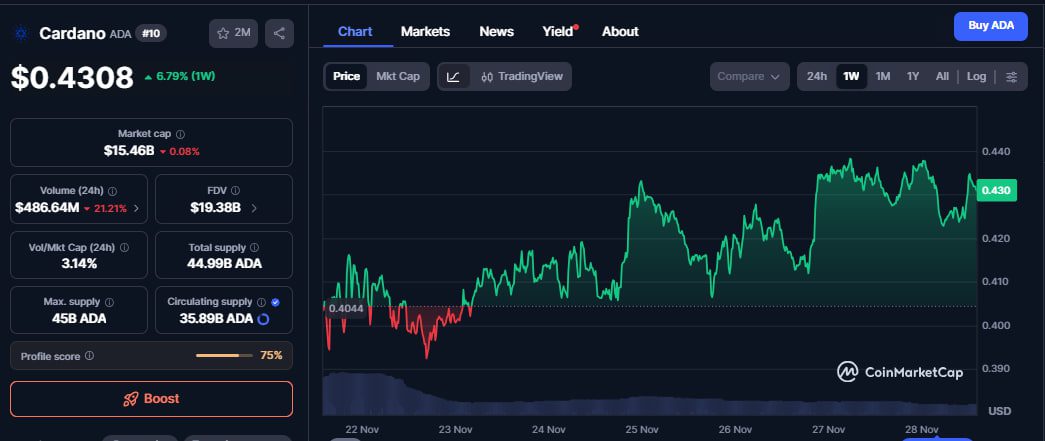This screenshot has height=441, width=1045.
Task: Open the FDV info icon
Action: coord(235,191)
